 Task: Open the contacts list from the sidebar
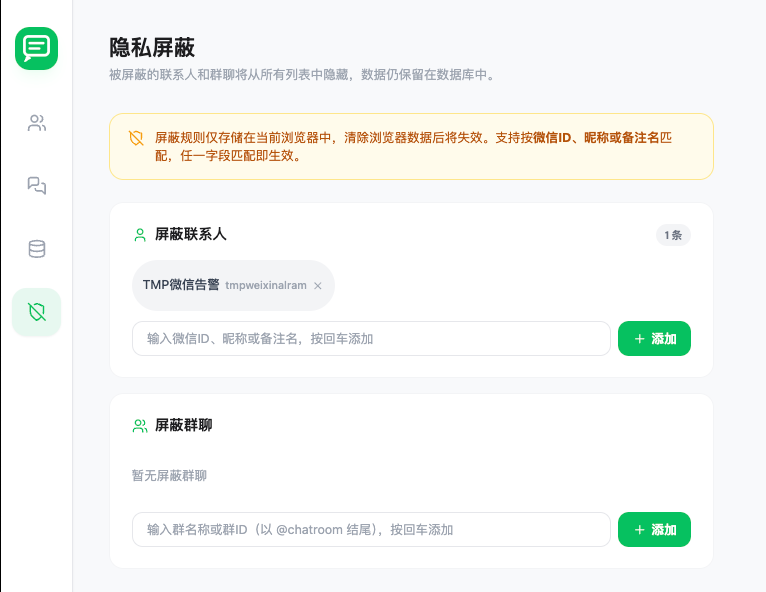[37, 124]
